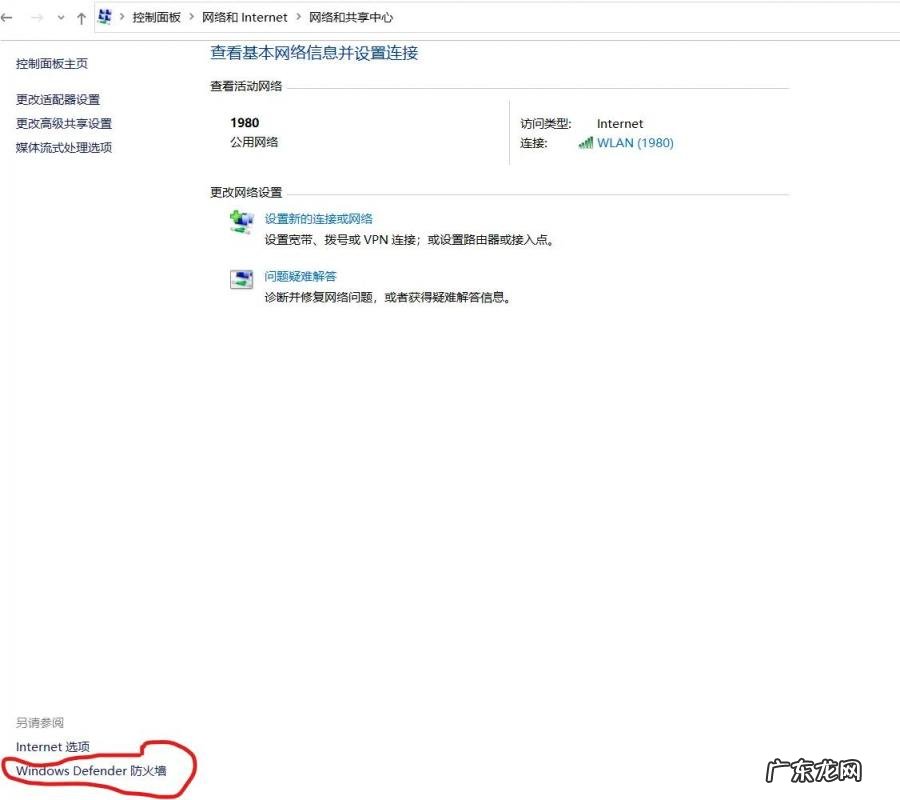Click the refresh area at address bar end
The image size is (900, 800).
point(880,16)
